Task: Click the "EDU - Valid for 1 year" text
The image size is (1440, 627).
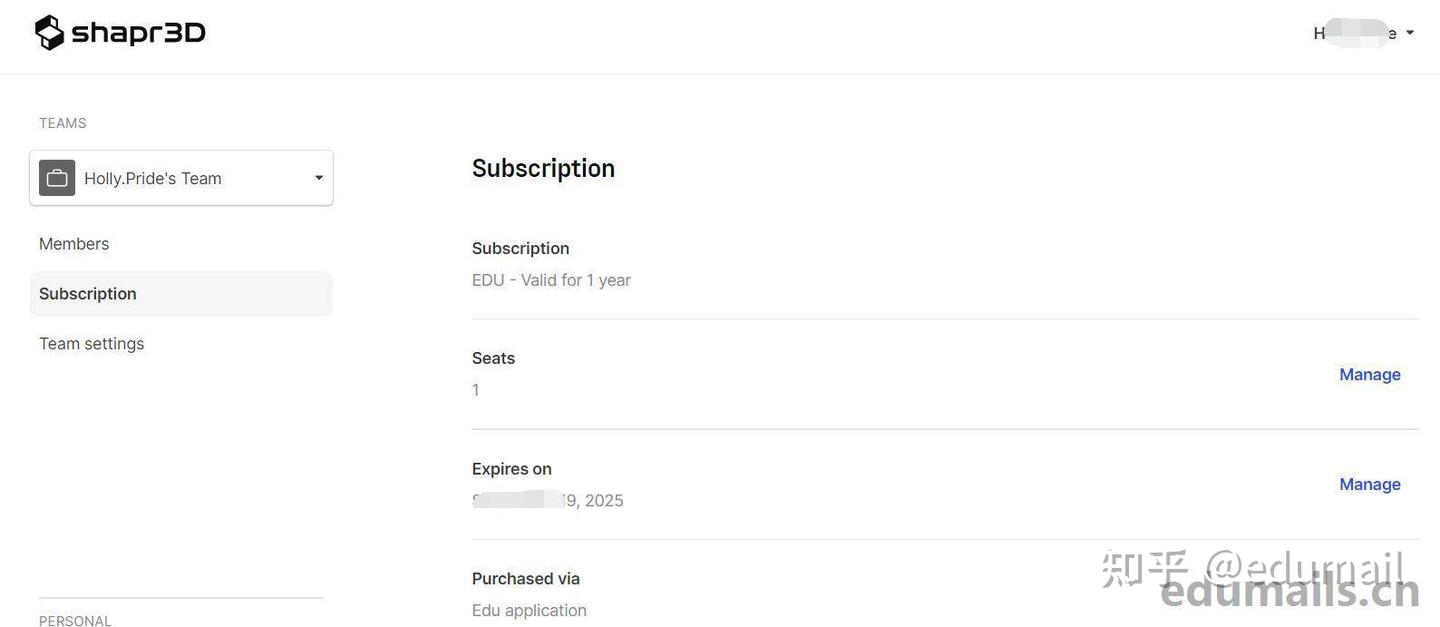Action: (551, 280)
